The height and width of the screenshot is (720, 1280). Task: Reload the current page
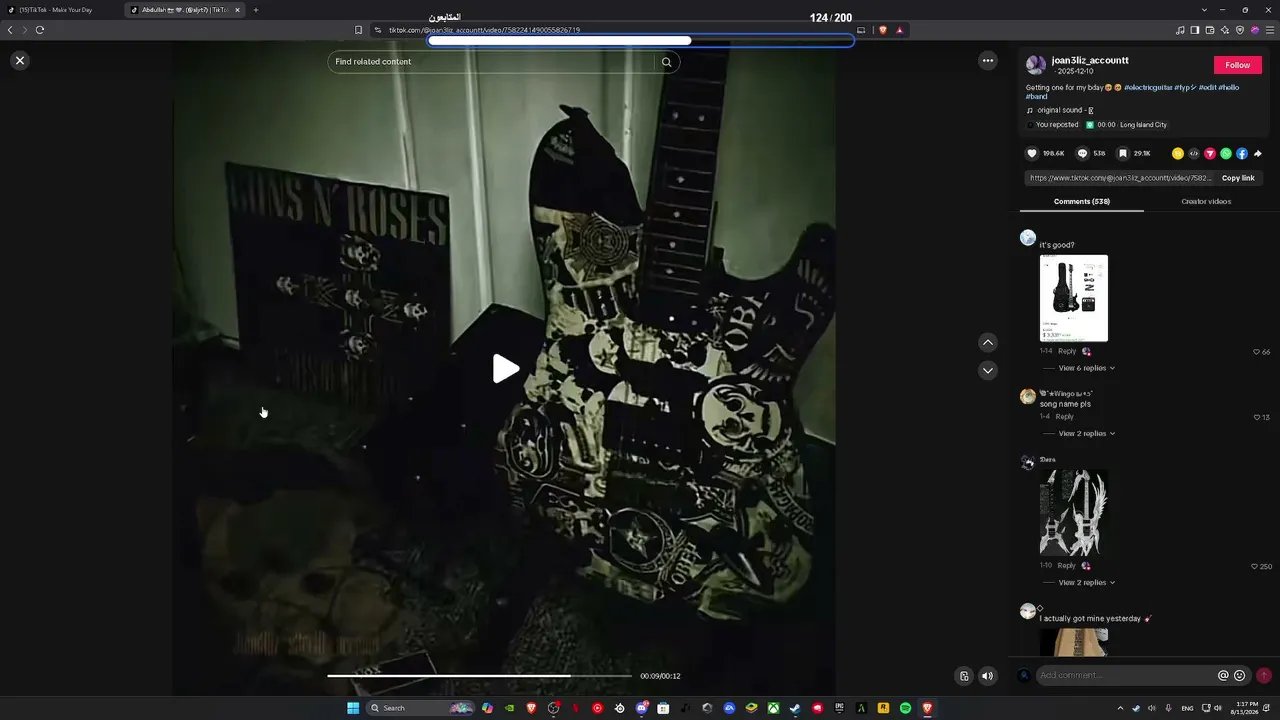[x=40, y=30]
